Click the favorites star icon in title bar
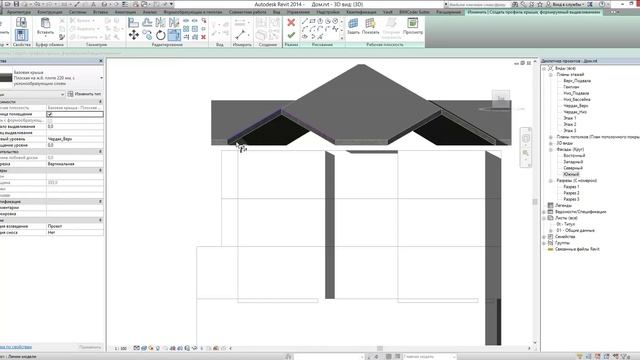Viewport: 640px width, 360px height. coord(540,4)
